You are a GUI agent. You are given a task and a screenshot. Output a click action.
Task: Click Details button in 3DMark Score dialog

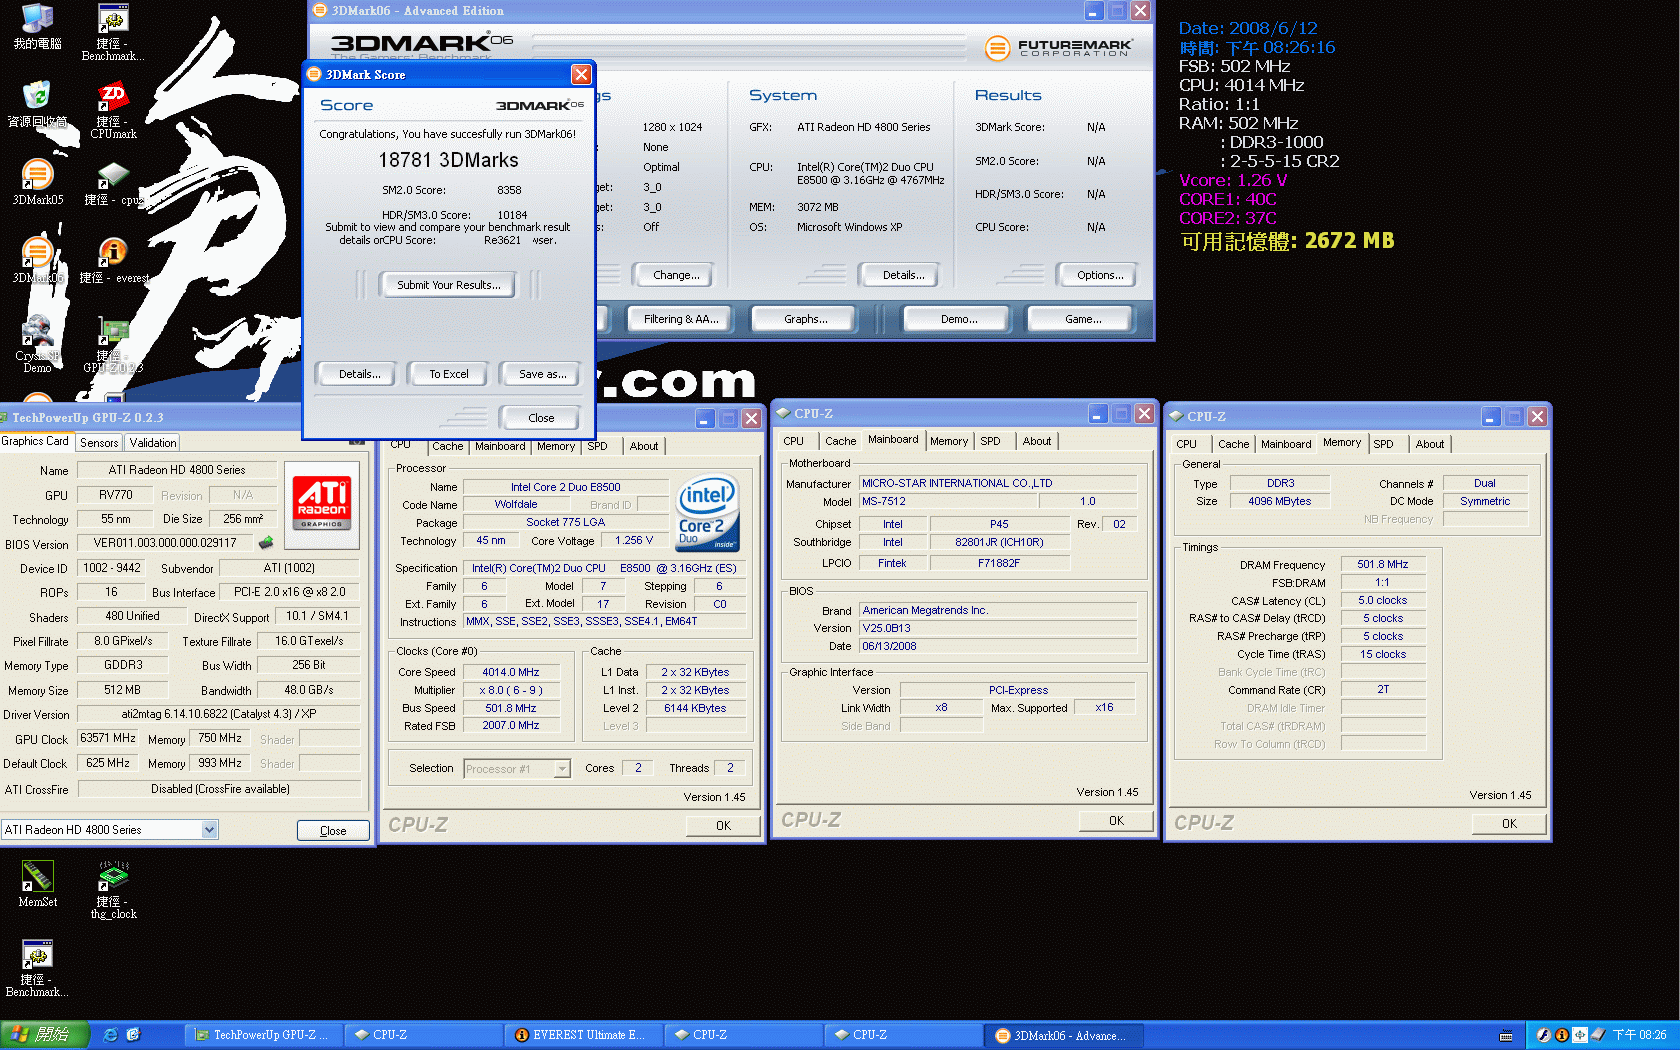359,374
